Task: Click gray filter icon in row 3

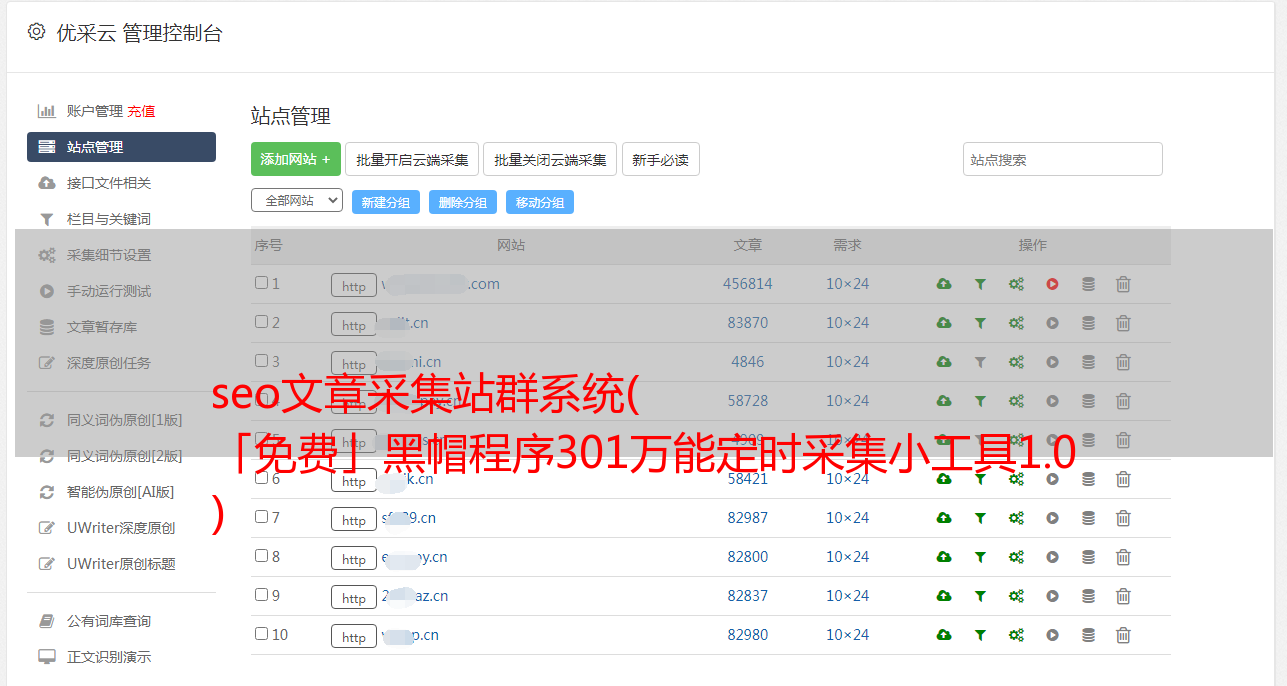Action: click(x=980, y=362)
